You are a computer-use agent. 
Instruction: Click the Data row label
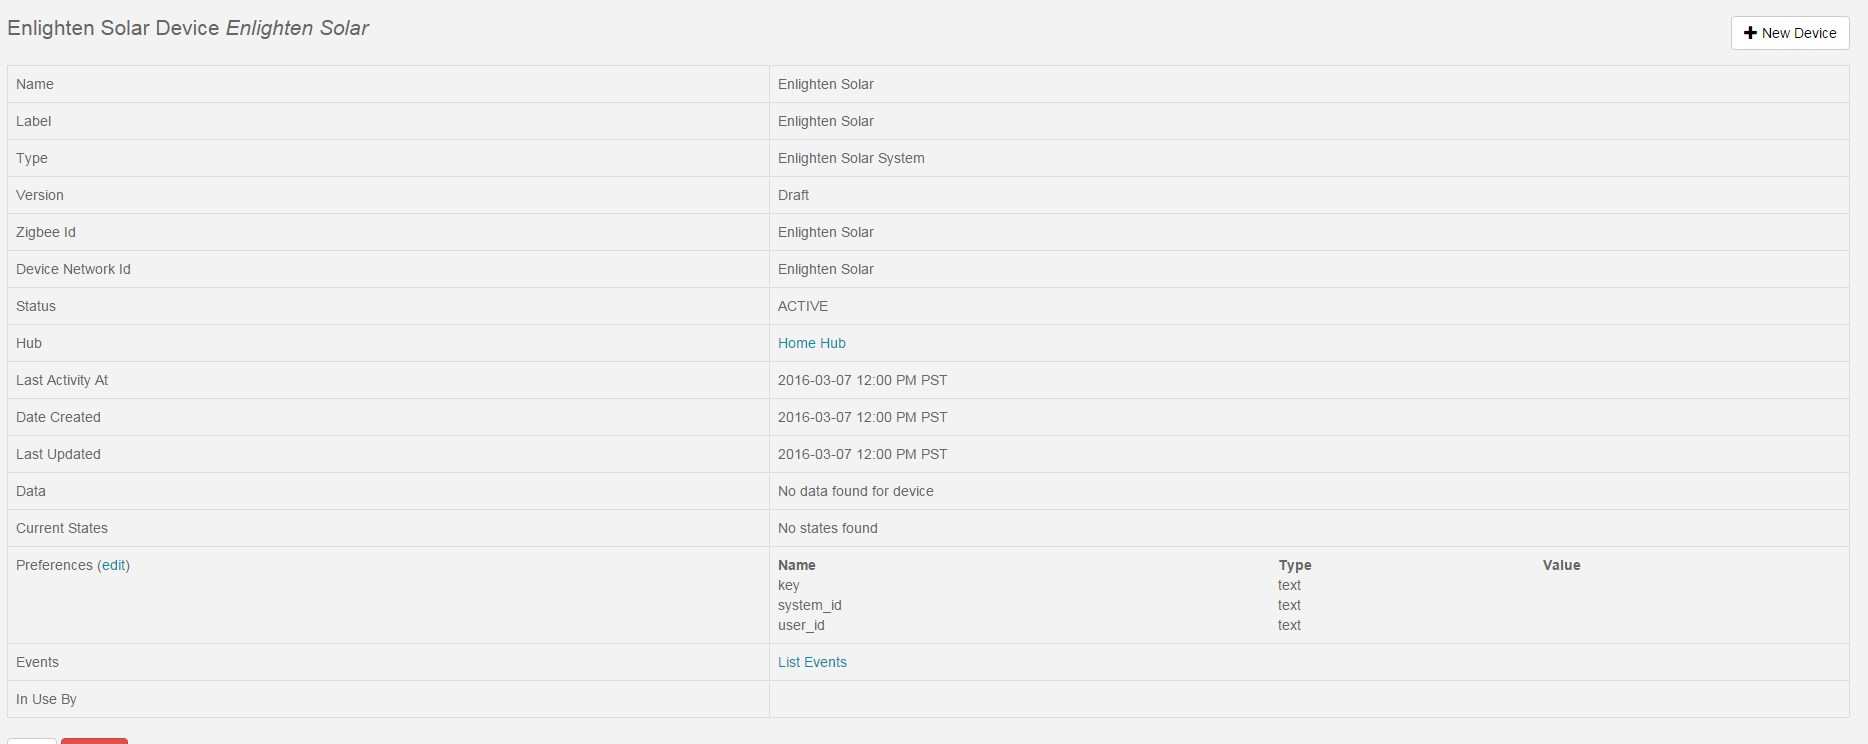click(31, 491)
